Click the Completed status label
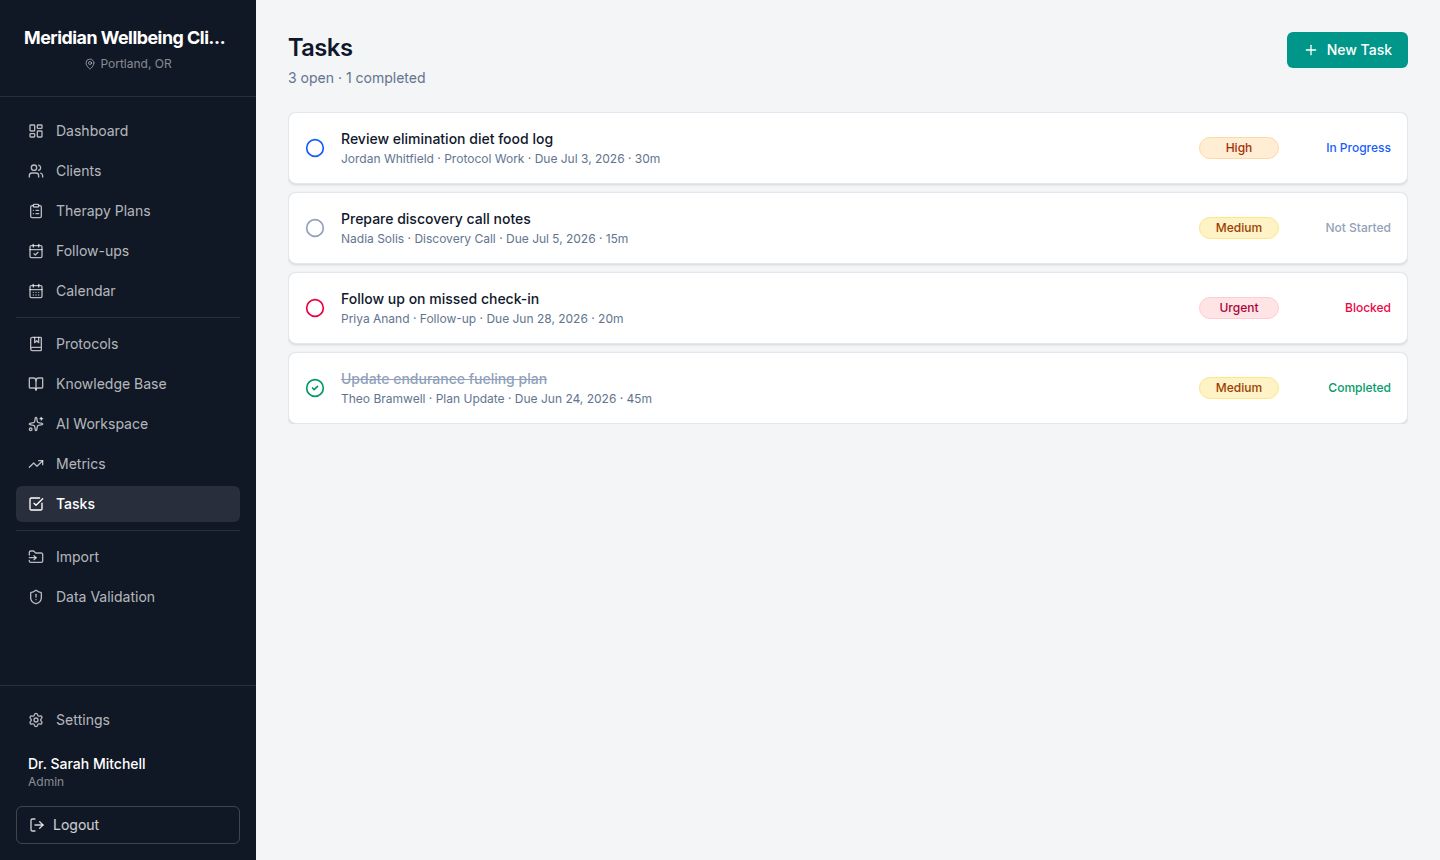 point(1359,388)
